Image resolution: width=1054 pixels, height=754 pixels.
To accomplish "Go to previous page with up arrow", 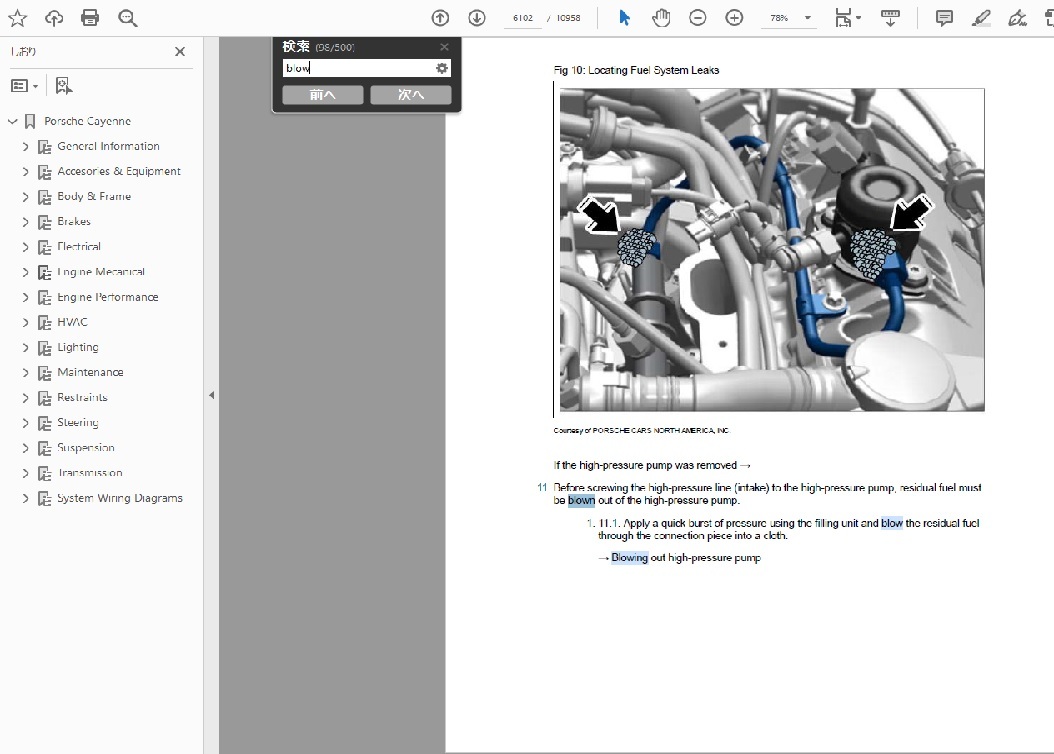I will [x=440, y=18].
